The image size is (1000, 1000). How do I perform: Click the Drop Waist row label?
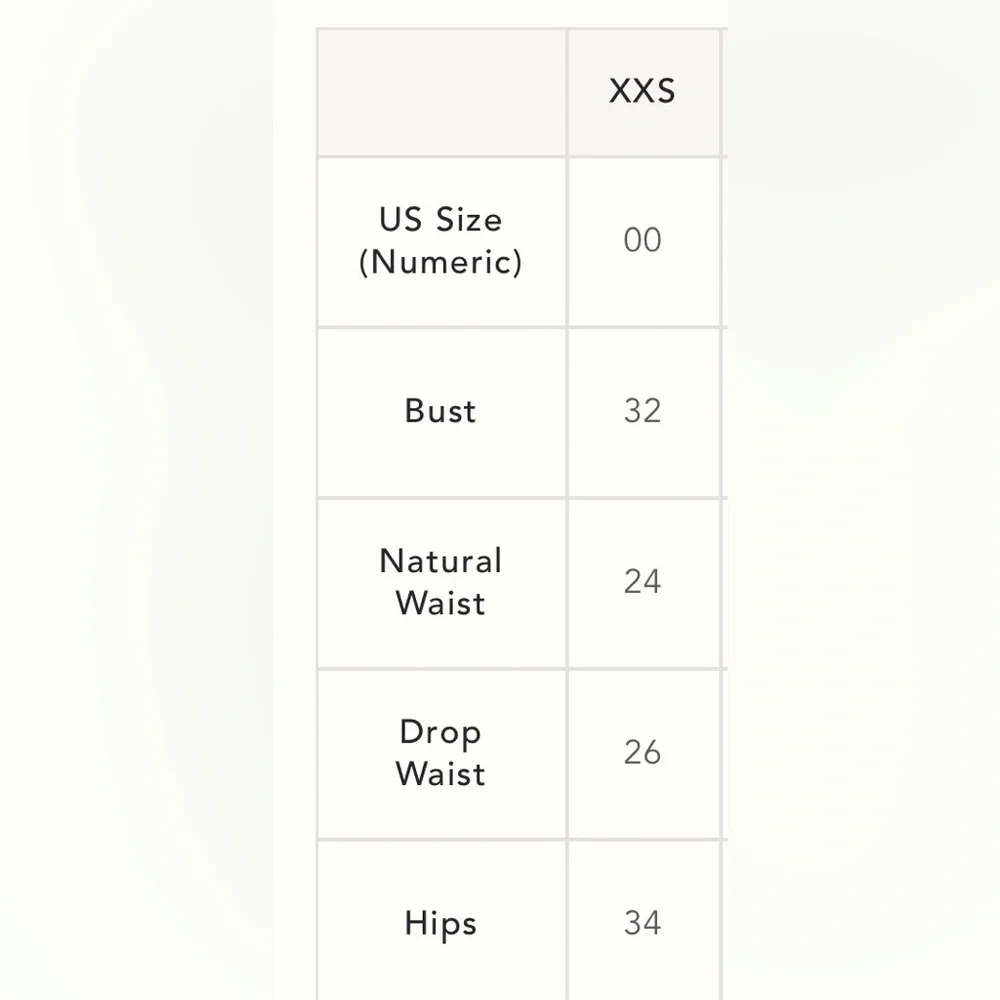point(441,753)
